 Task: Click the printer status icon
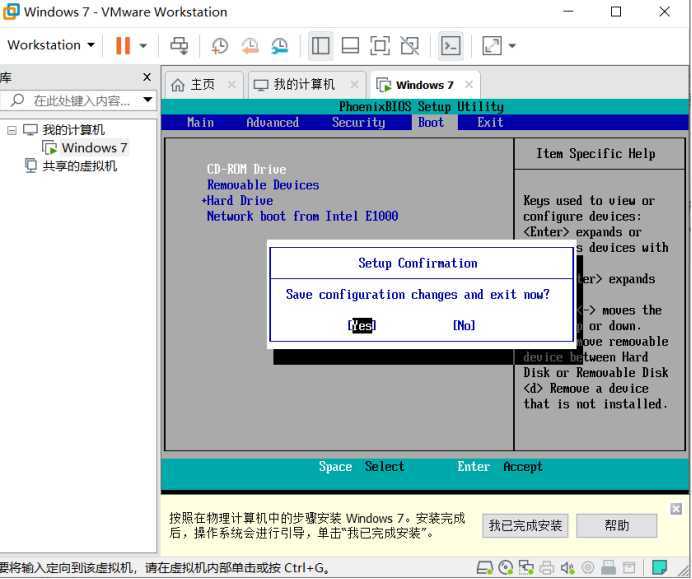click(547, 567)
